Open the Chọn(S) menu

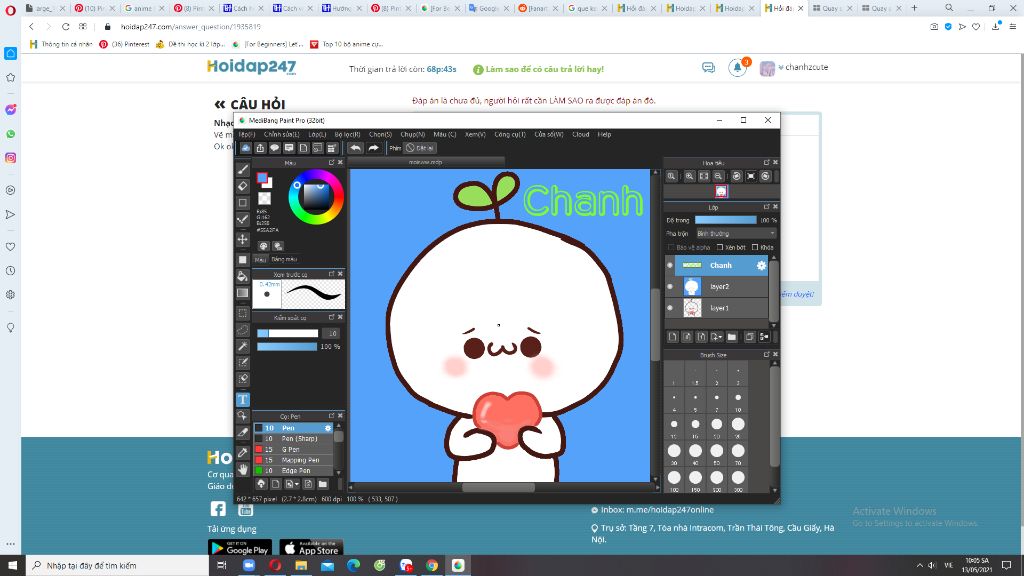pos(380,135)
